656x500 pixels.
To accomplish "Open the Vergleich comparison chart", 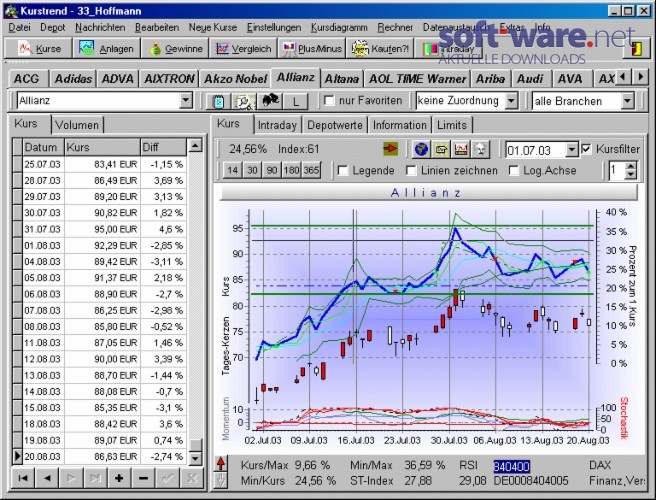I will click(x=243, y=49).
